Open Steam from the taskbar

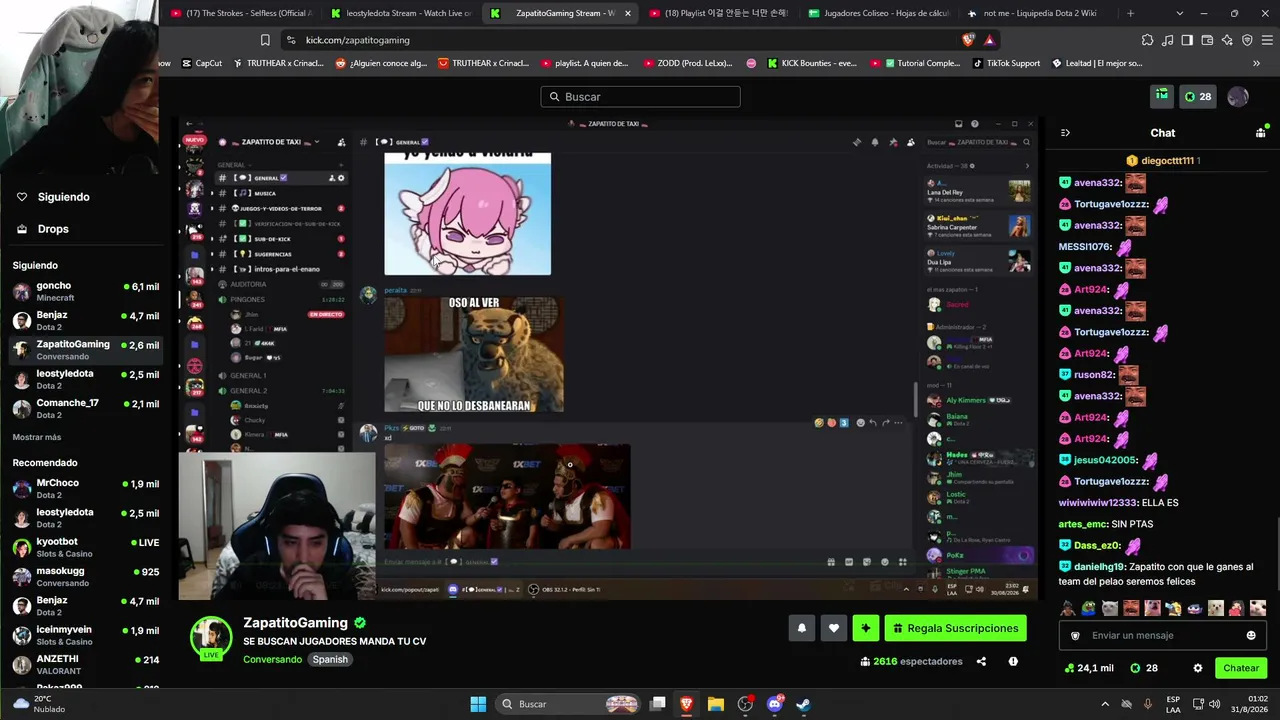[x=803, y=704]
